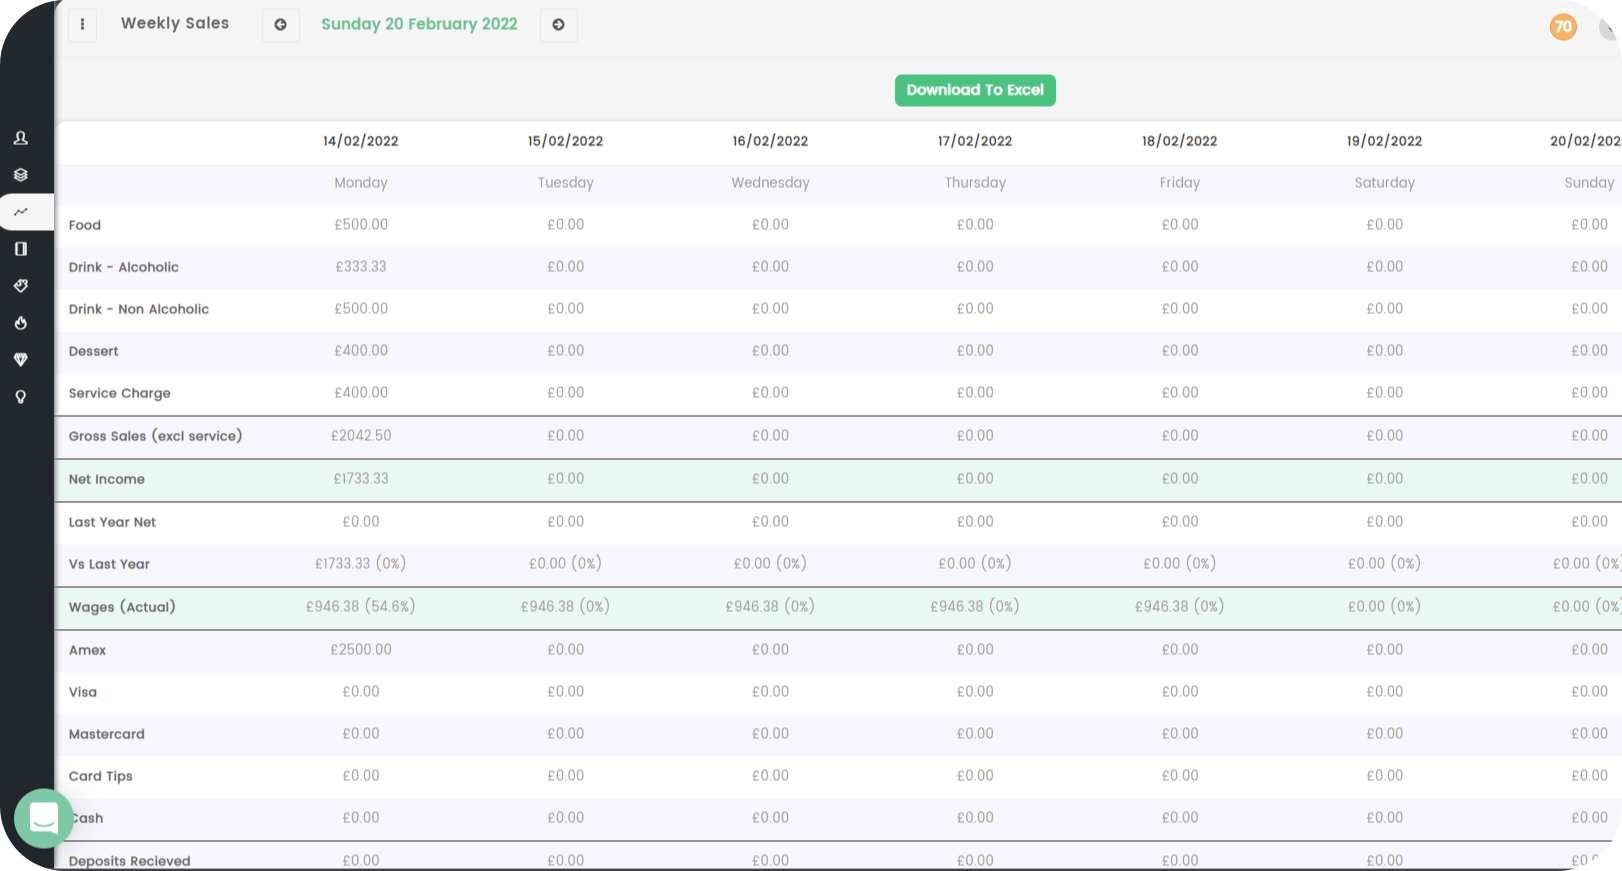
Task: Click the Weekly Sales title
Action: click(175, 23)
